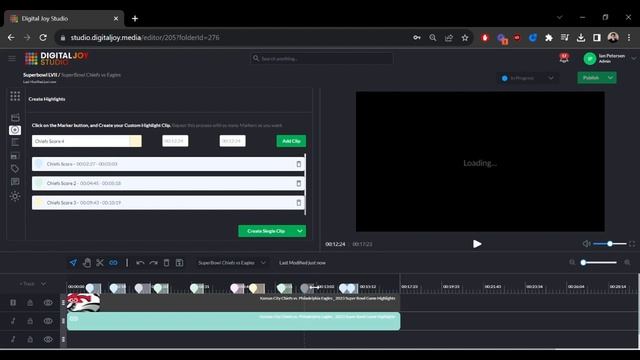Zoom in the timeline with the magnifier
The width and height of the screenshot is (640, 360).
click(x=627, y=262)
